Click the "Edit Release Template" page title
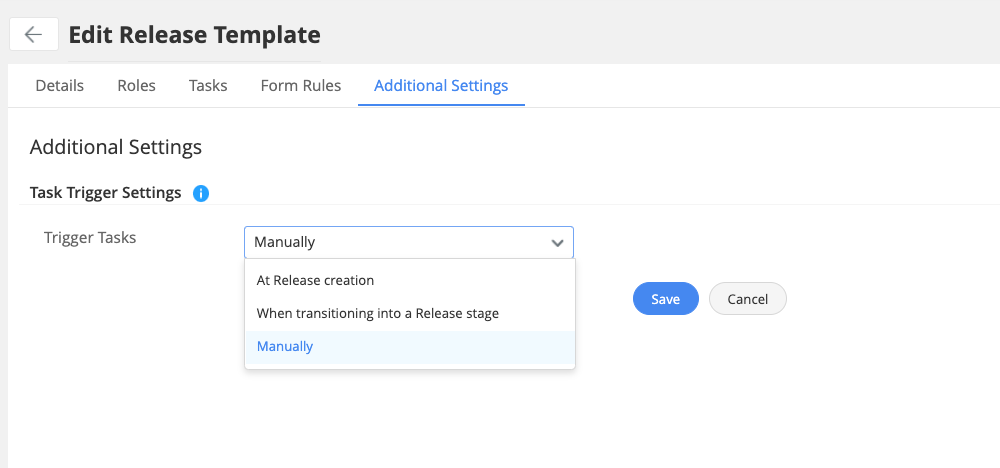Viewport: 1000px width, 468px height. [194, 35]
